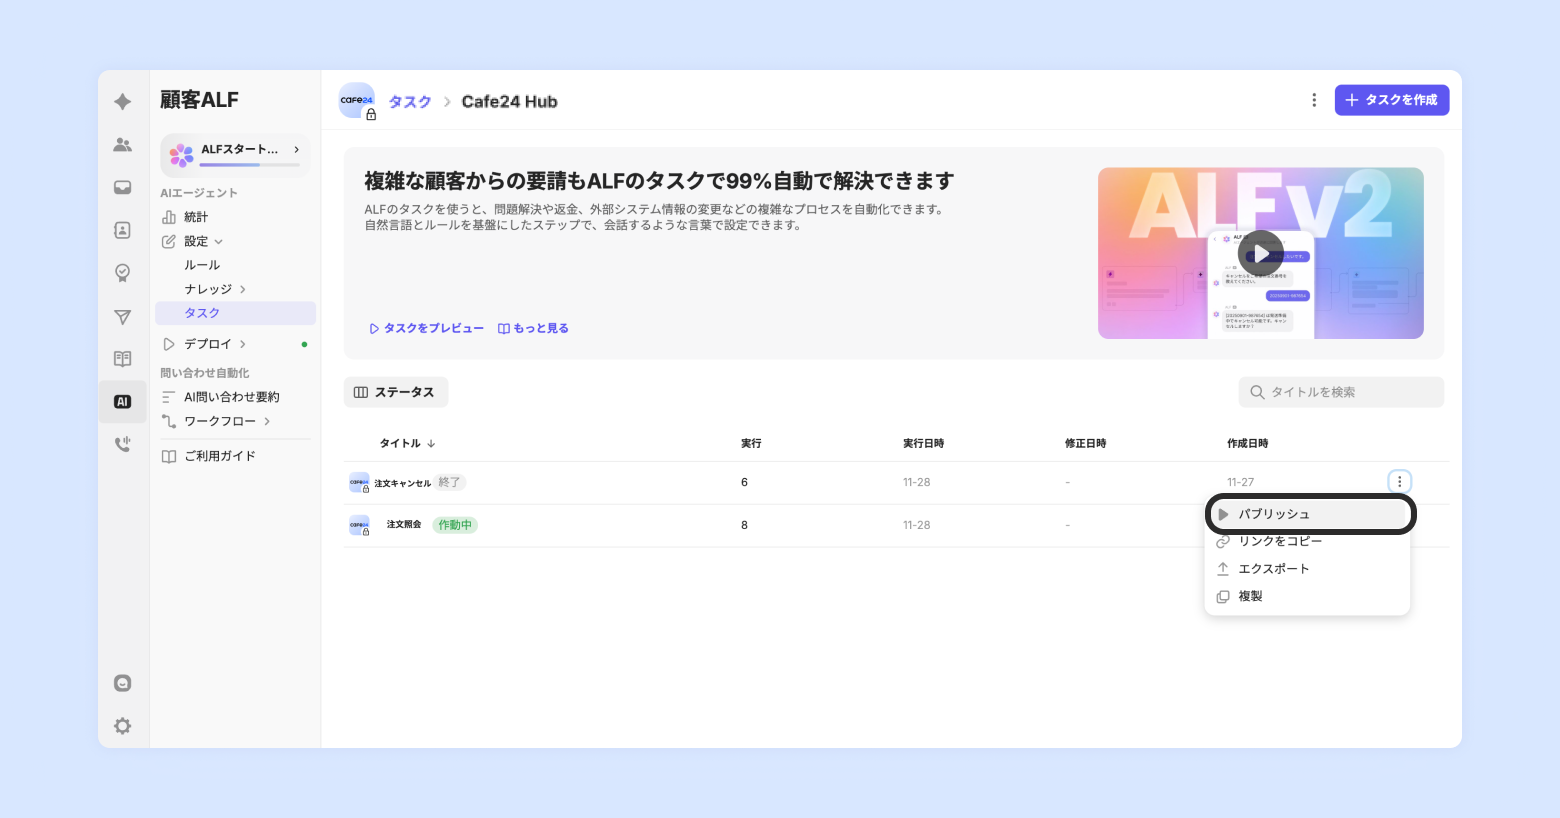Click the タスクをプレビュー link
Viewport: 1560px width, 818px height.
pyautogui.click(x=427, y=328)
